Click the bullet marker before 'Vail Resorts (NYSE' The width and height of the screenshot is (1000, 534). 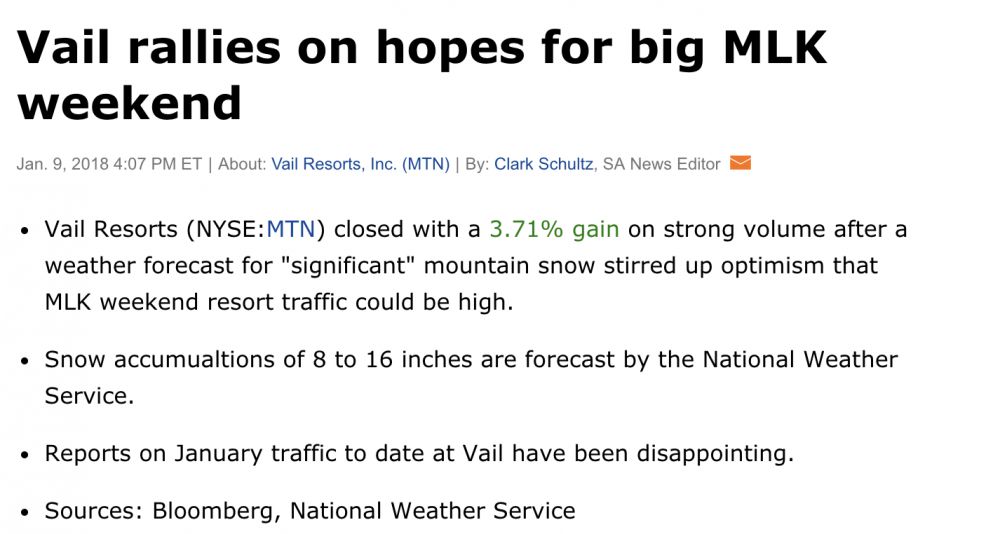[25, 231]
